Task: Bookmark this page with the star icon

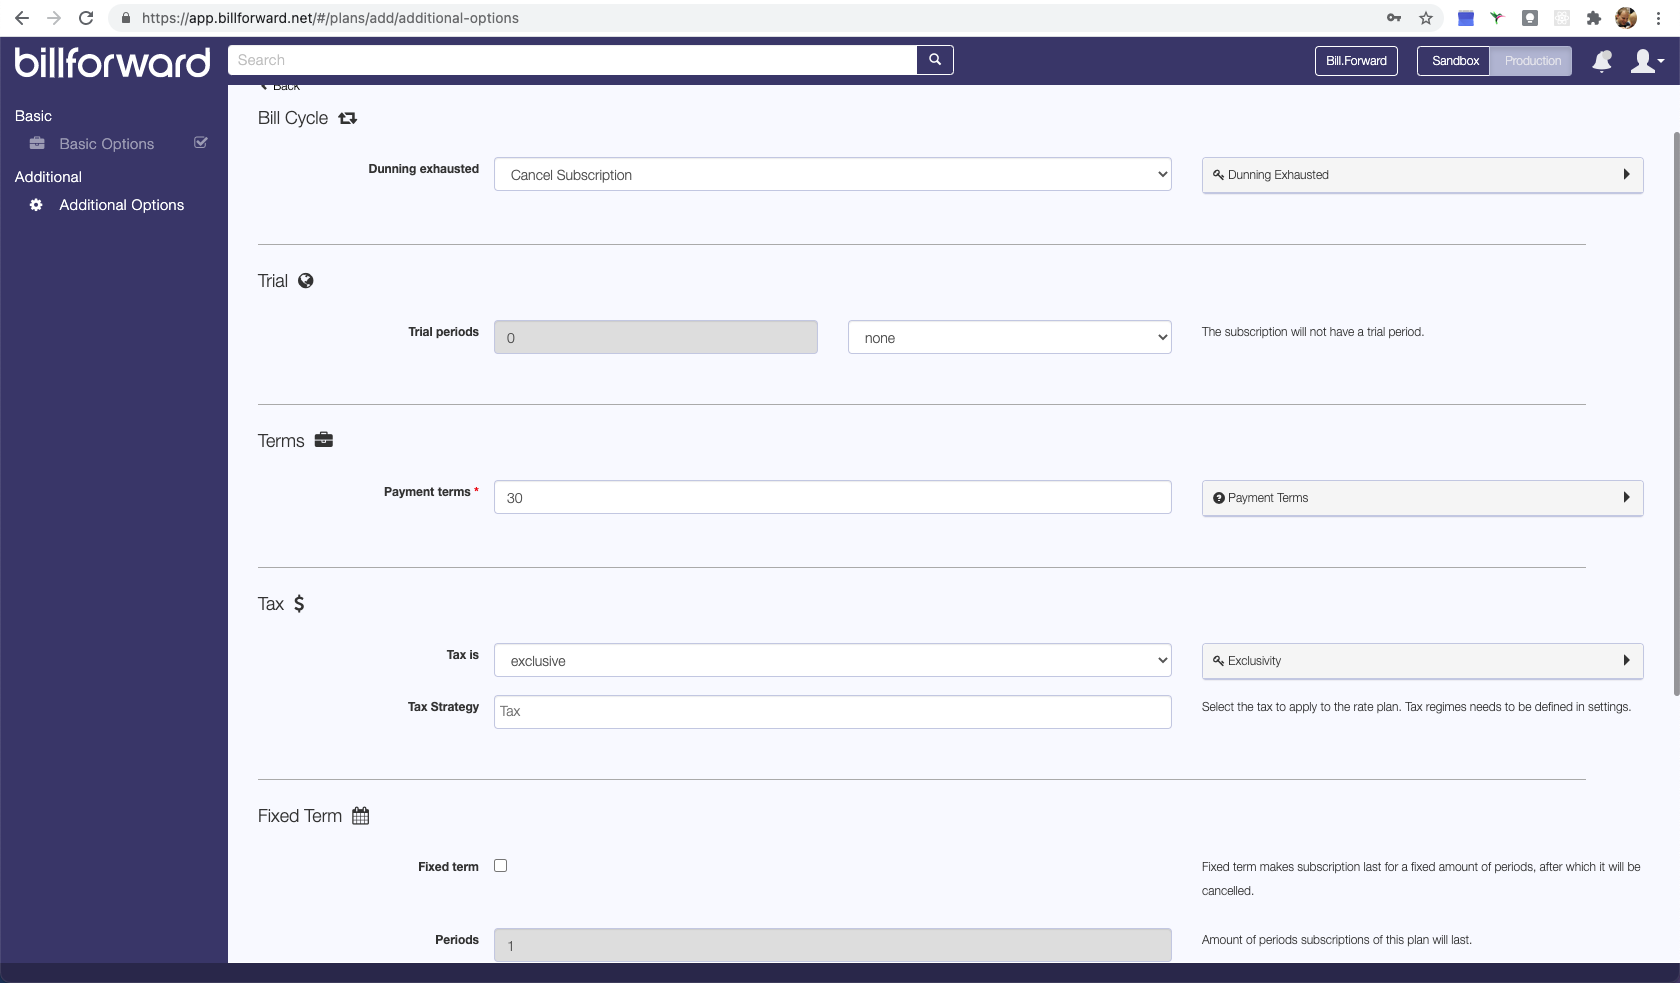Action: pos(1426,18)
